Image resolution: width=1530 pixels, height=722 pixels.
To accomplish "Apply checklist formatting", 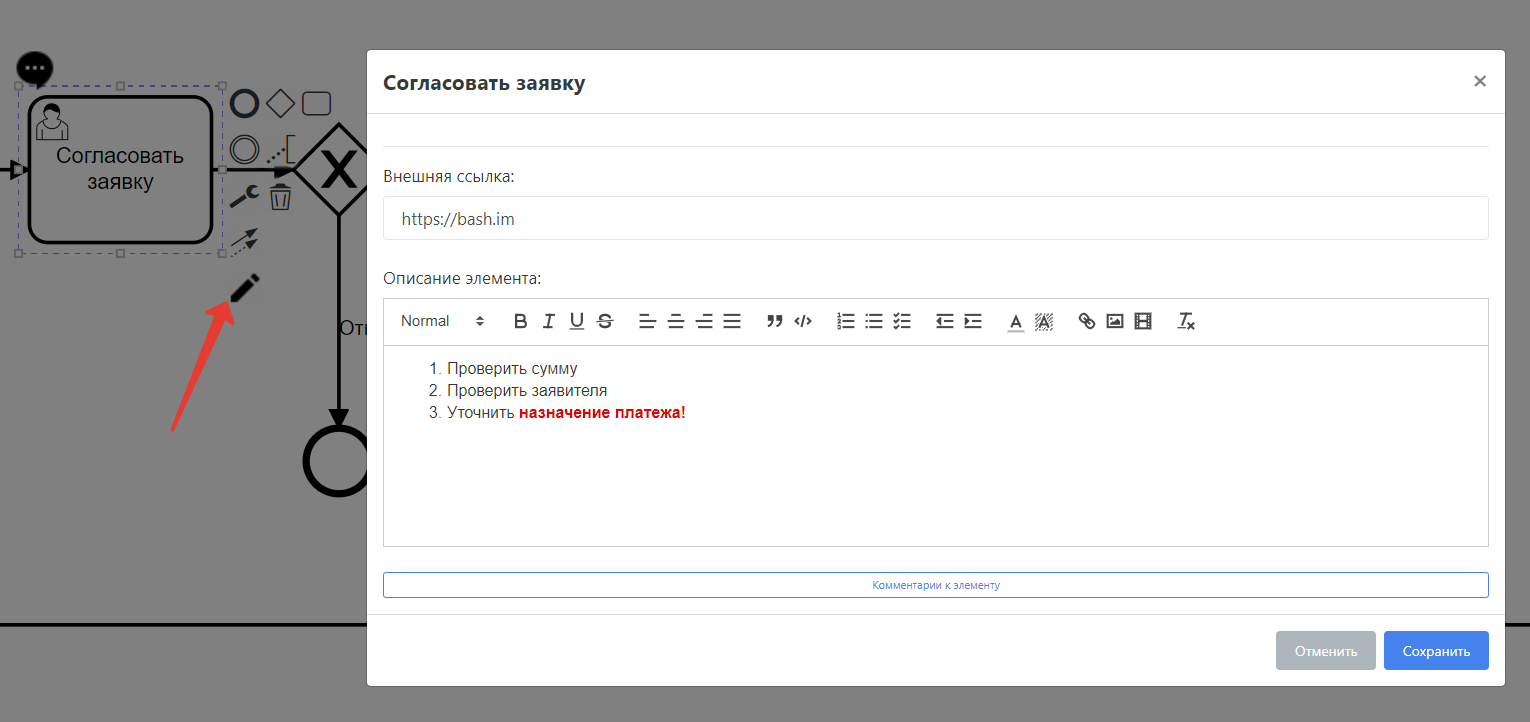I will coord(902,321).
